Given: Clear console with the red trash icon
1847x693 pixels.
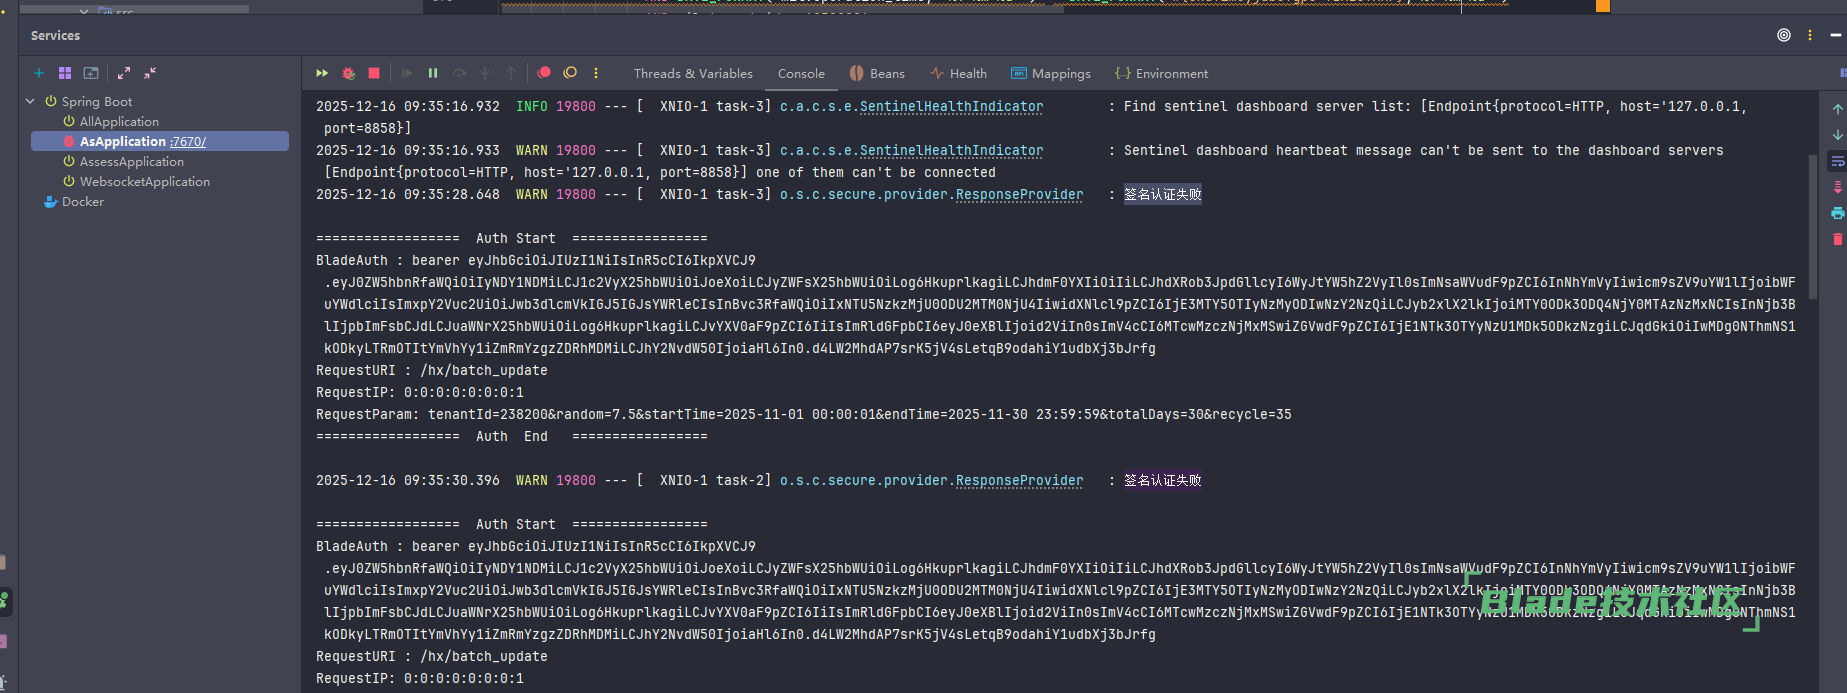Looking at the screenshot, I should pos(1837,239).
